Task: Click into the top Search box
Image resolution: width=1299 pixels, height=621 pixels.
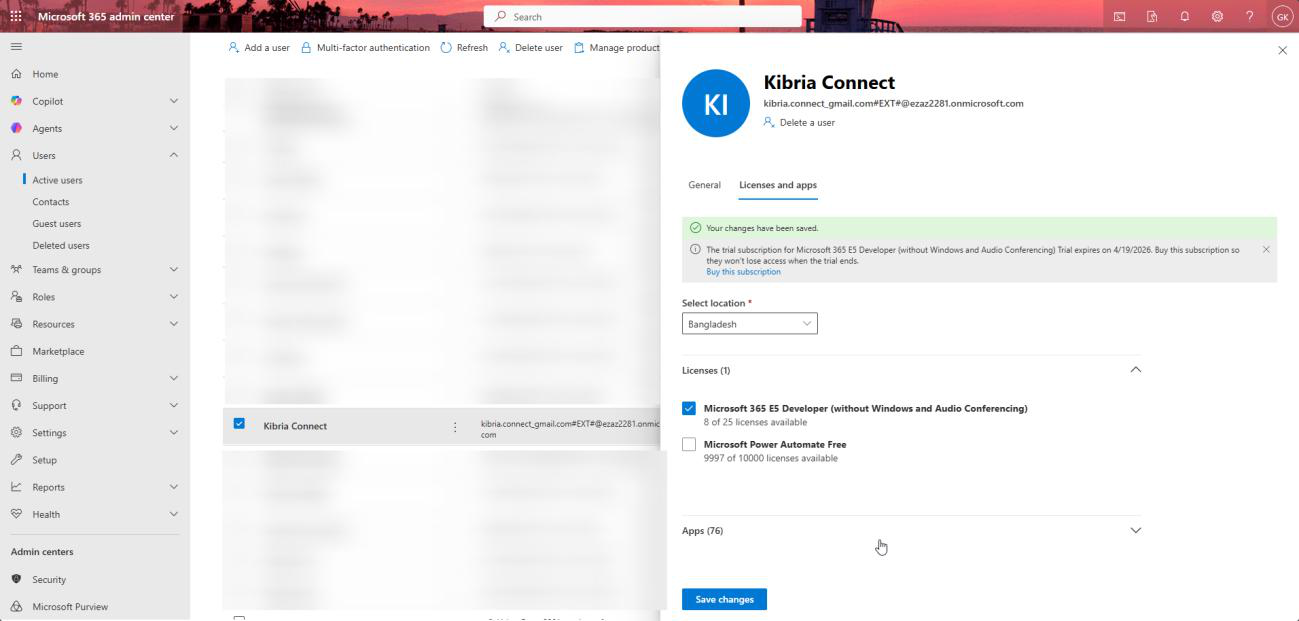Action: (x=642, y=16)
